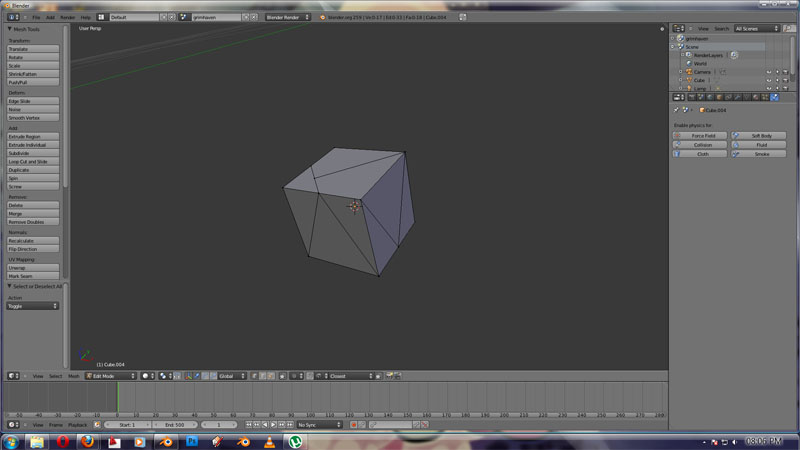Click the play animation button in timeline
This screenshot has height=450, width=800.
tap(273, 424)
